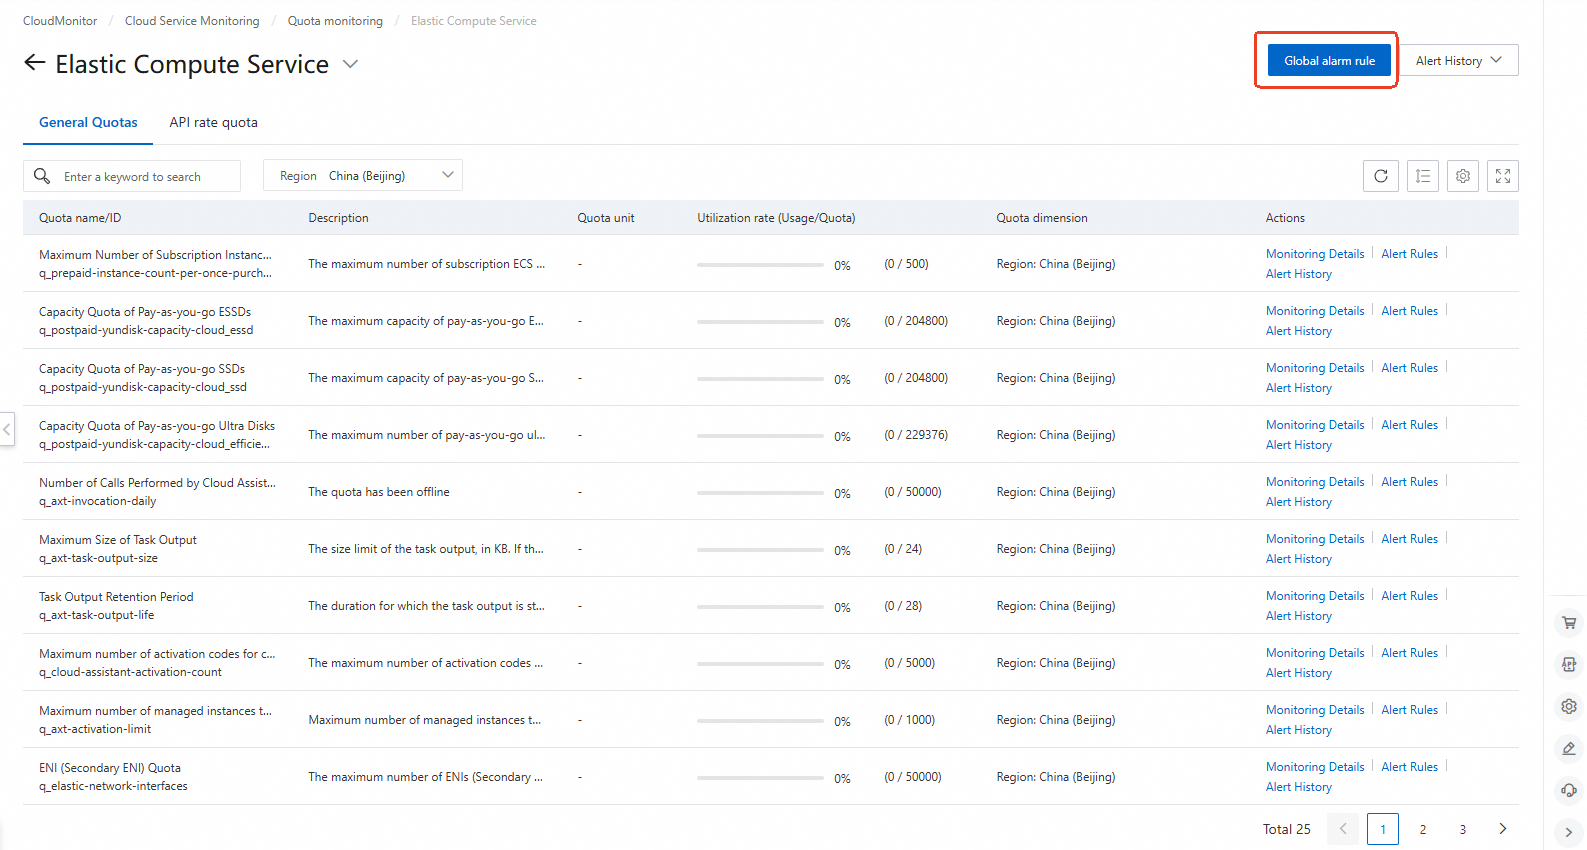Click the Subscription Instances utilization progress bar
The height and width of the screenshot is (850, 1587).
(760, 265)
